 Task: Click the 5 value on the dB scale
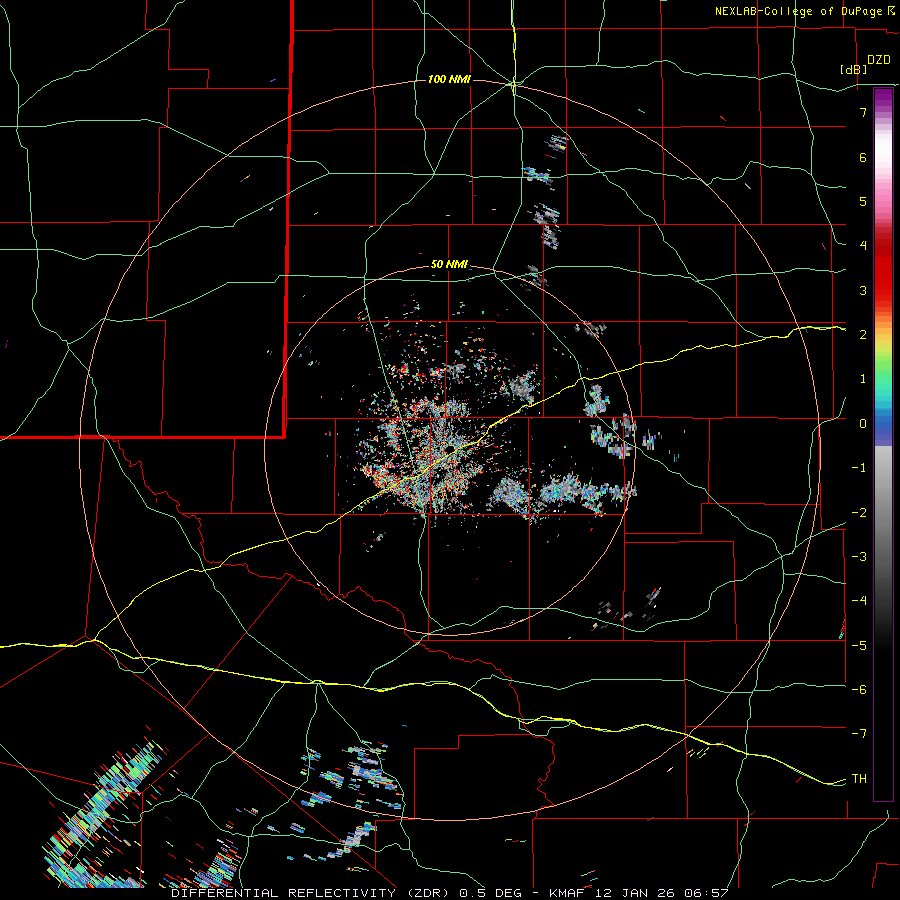pyautogui.click(x=863, y=201)
